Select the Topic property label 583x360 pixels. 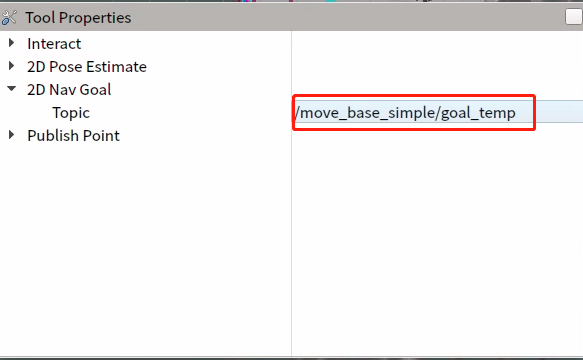71,113
